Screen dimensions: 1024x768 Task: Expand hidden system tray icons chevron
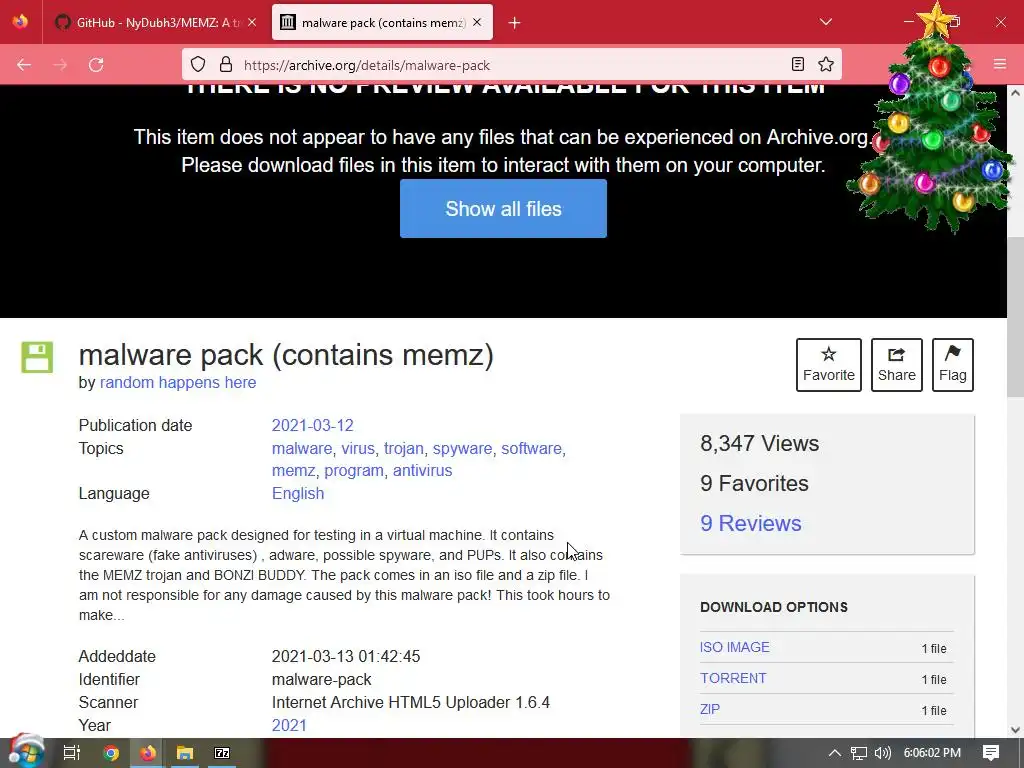click(834, 753)
